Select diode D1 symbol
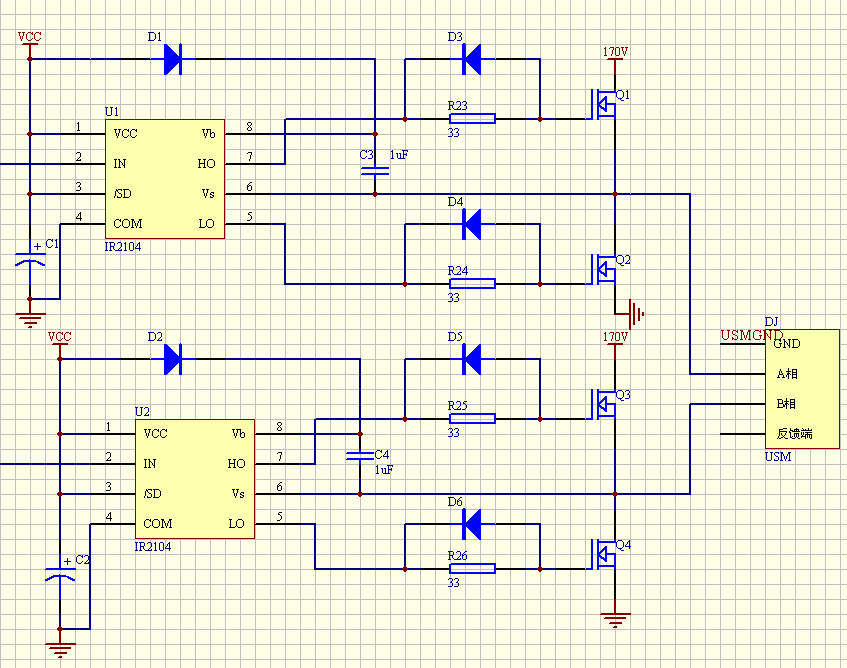The image size is (847, 668). [172, 59]
